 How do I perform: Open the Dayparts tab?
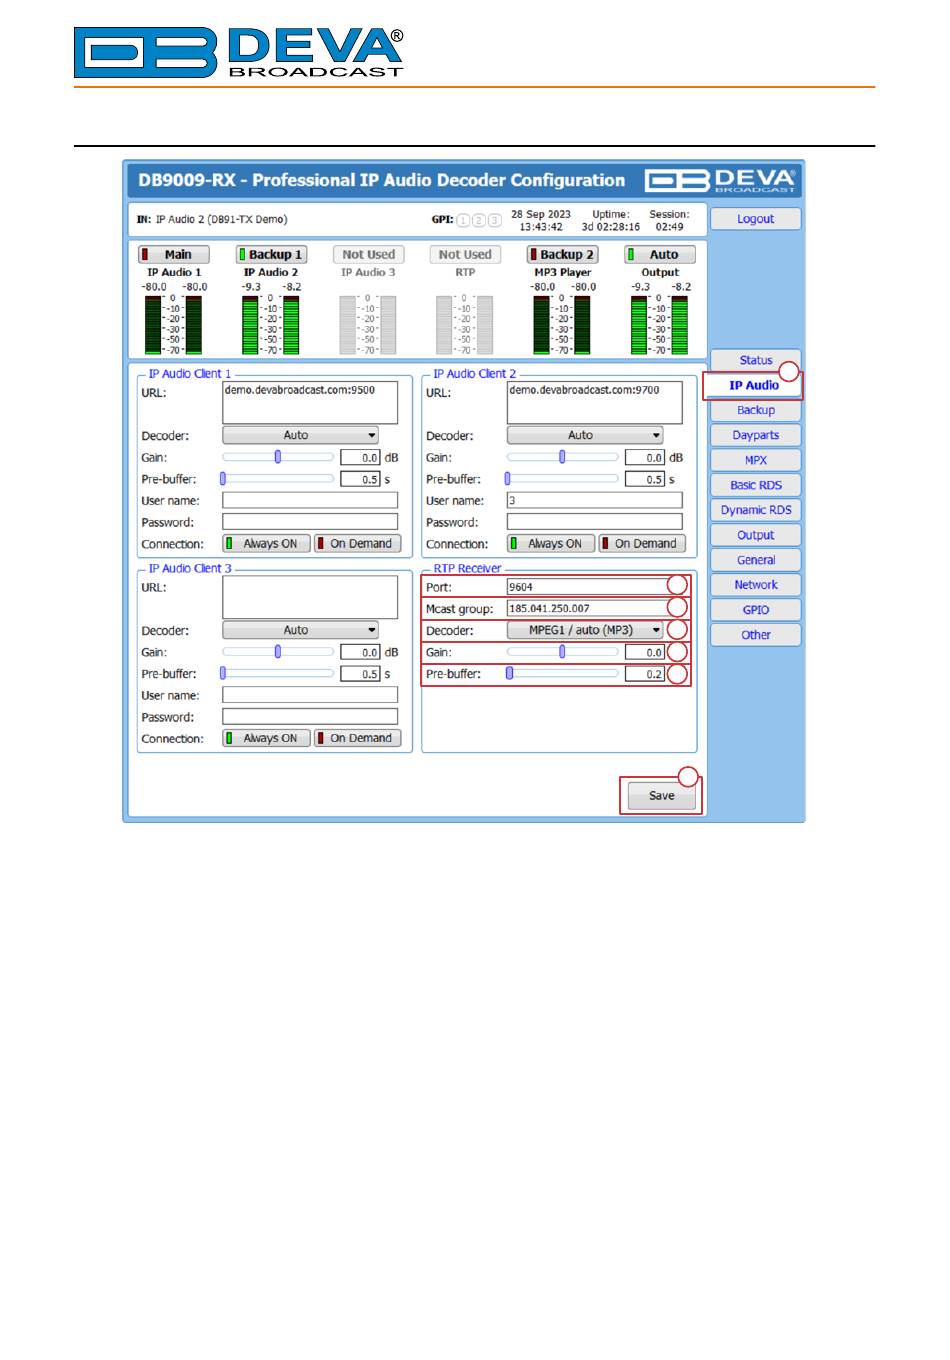tap(756, 435)
